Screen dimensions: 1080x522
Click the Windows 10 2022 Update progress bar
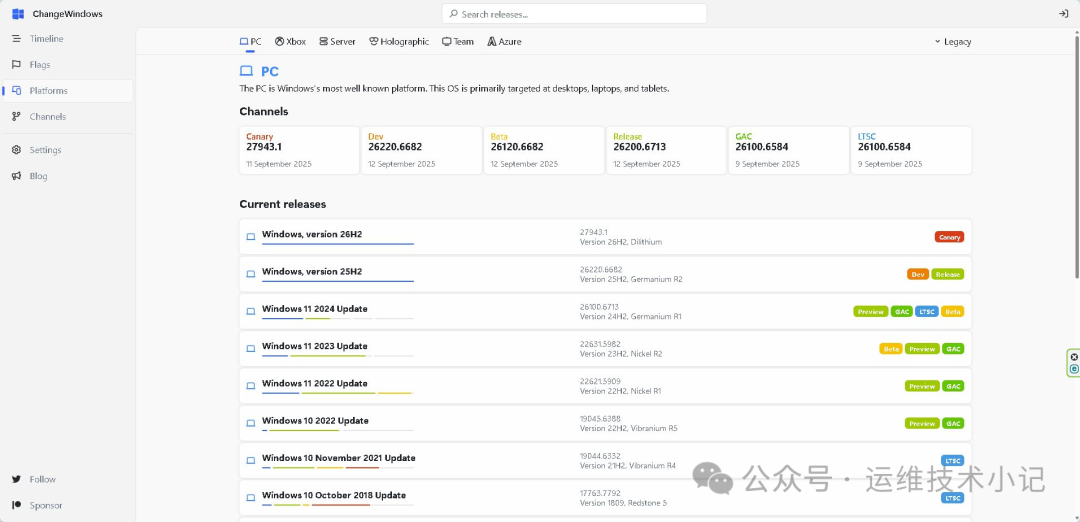pos(338,430)
